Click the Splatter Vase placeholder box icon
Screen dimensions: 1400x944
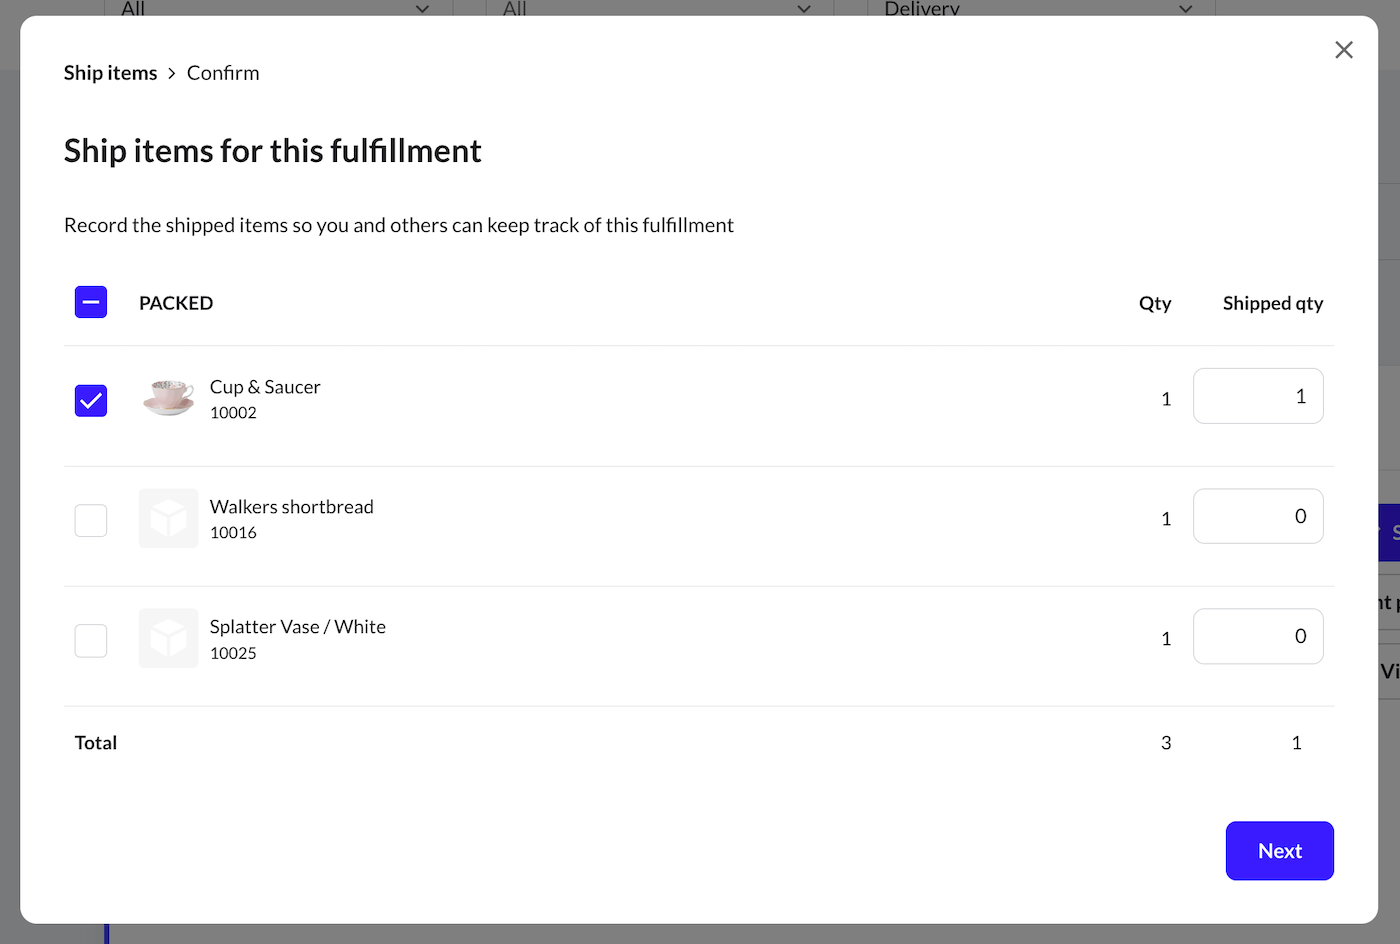[168, 638]
